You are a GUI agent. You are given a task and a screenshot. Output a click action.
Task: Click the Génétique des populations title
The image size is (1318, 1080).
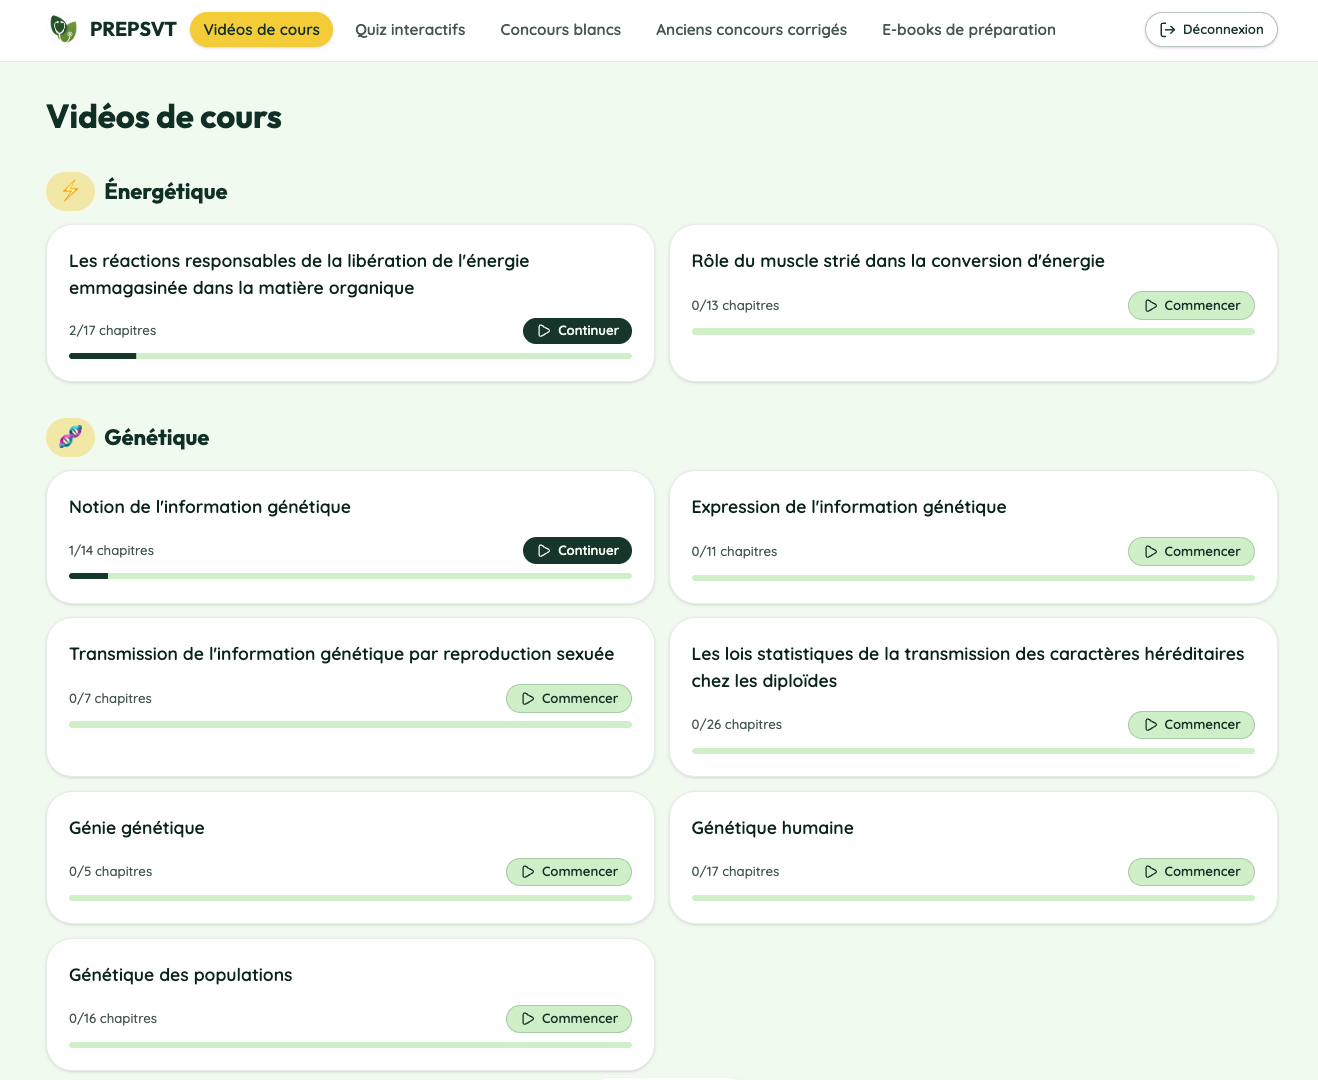click(x=180, y=975)
